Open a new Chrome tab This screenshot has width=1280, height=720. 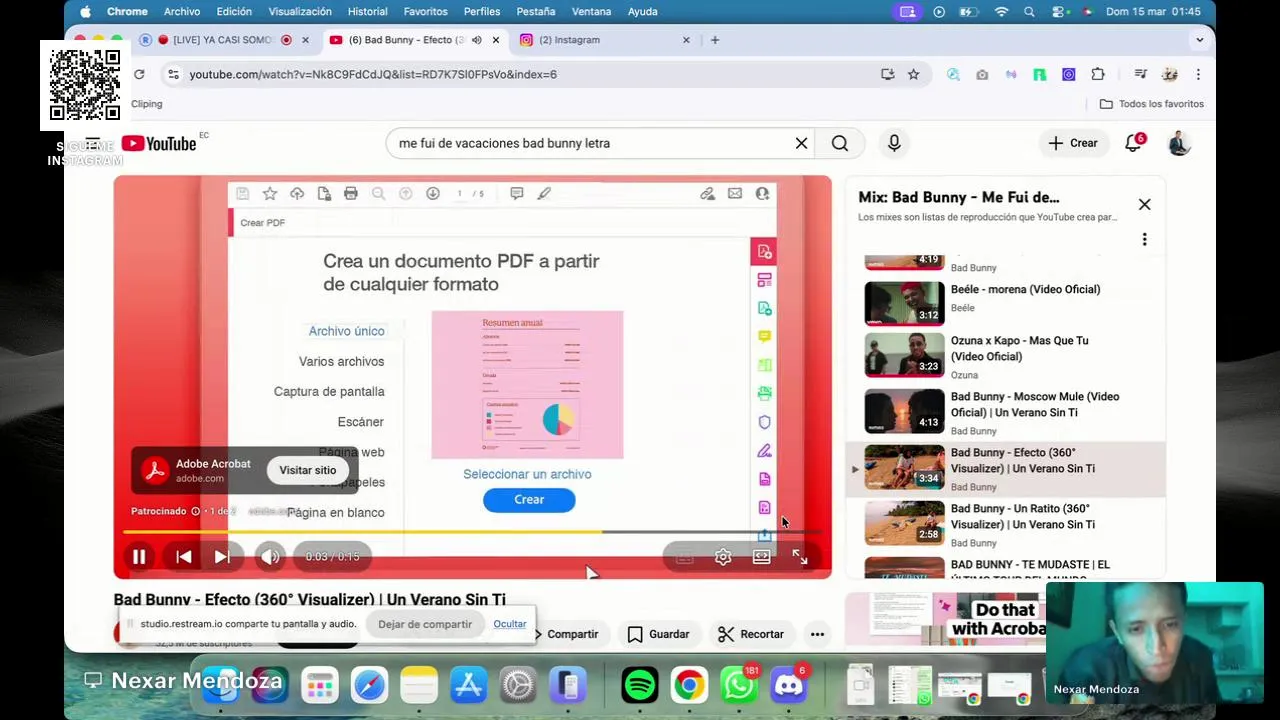(714, 40)
